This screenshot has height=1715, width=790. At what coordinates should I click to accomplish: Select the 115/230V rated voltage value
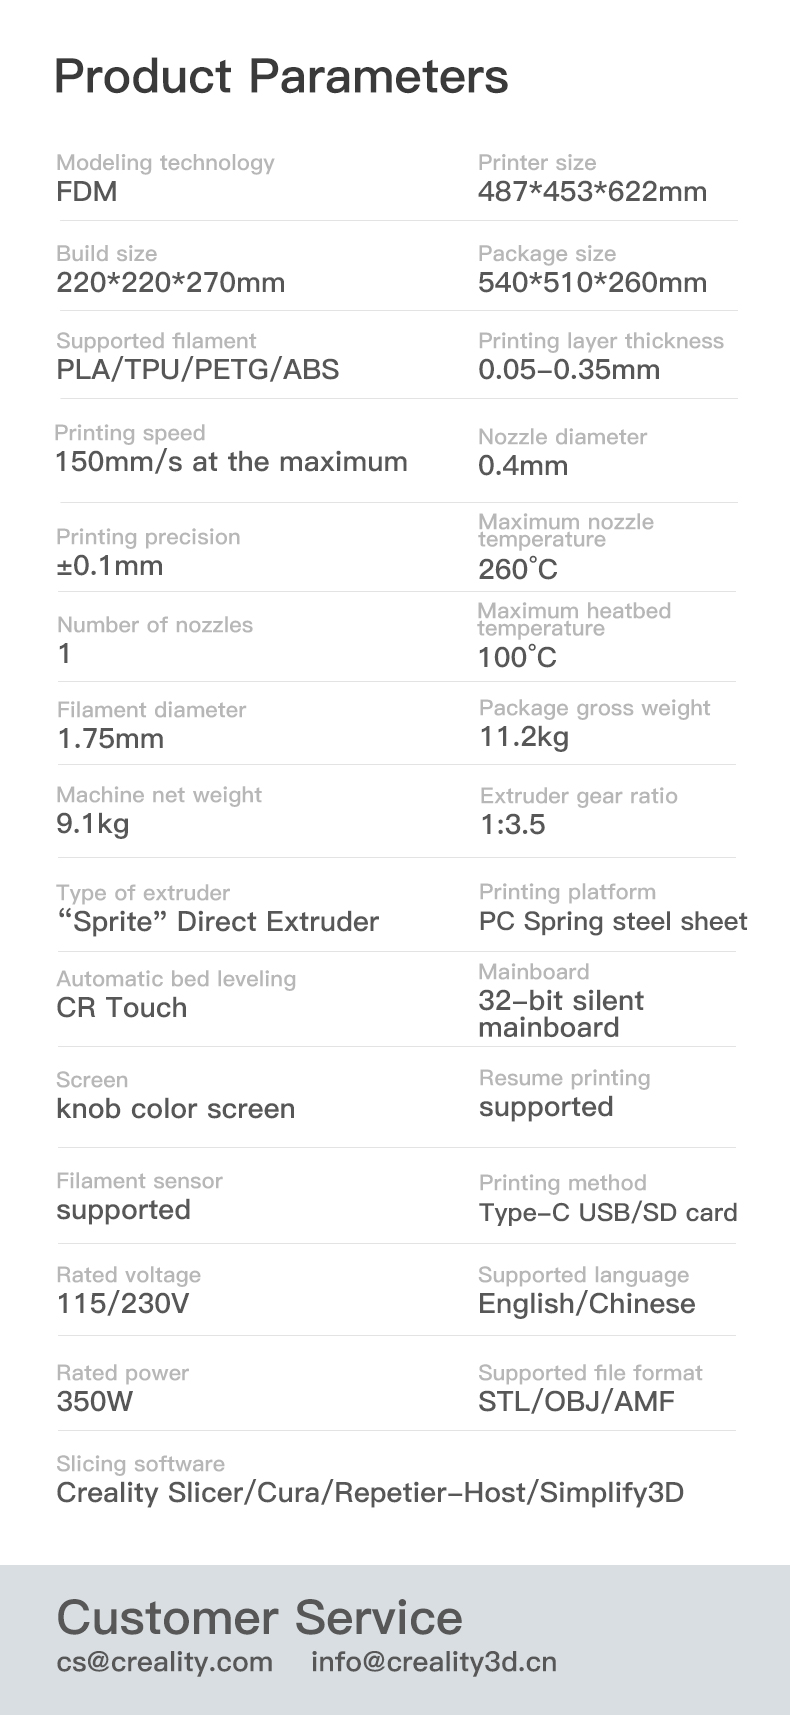tap(123, 1304)
